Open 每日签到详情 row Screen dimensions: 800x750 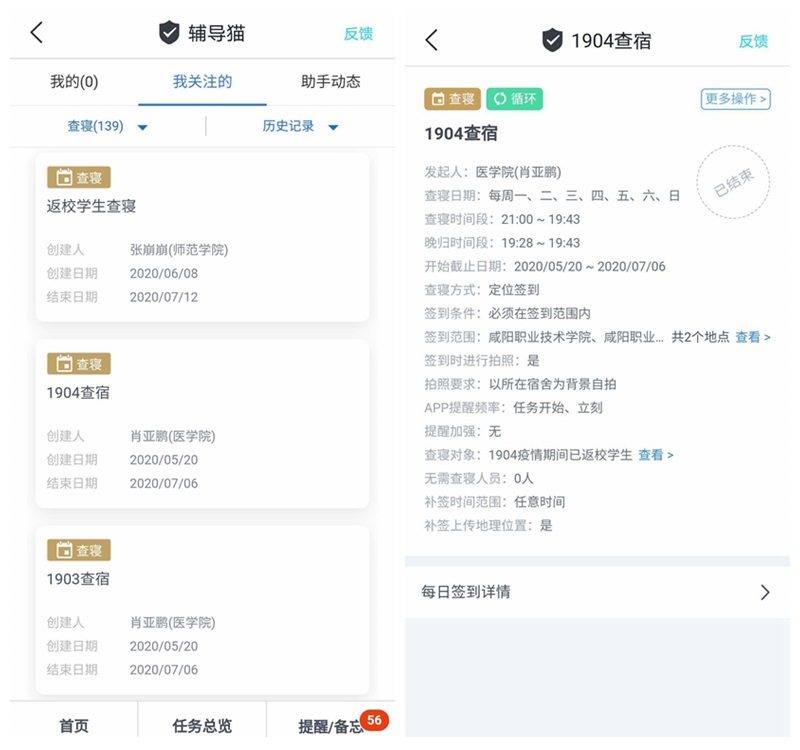[597, 592]
